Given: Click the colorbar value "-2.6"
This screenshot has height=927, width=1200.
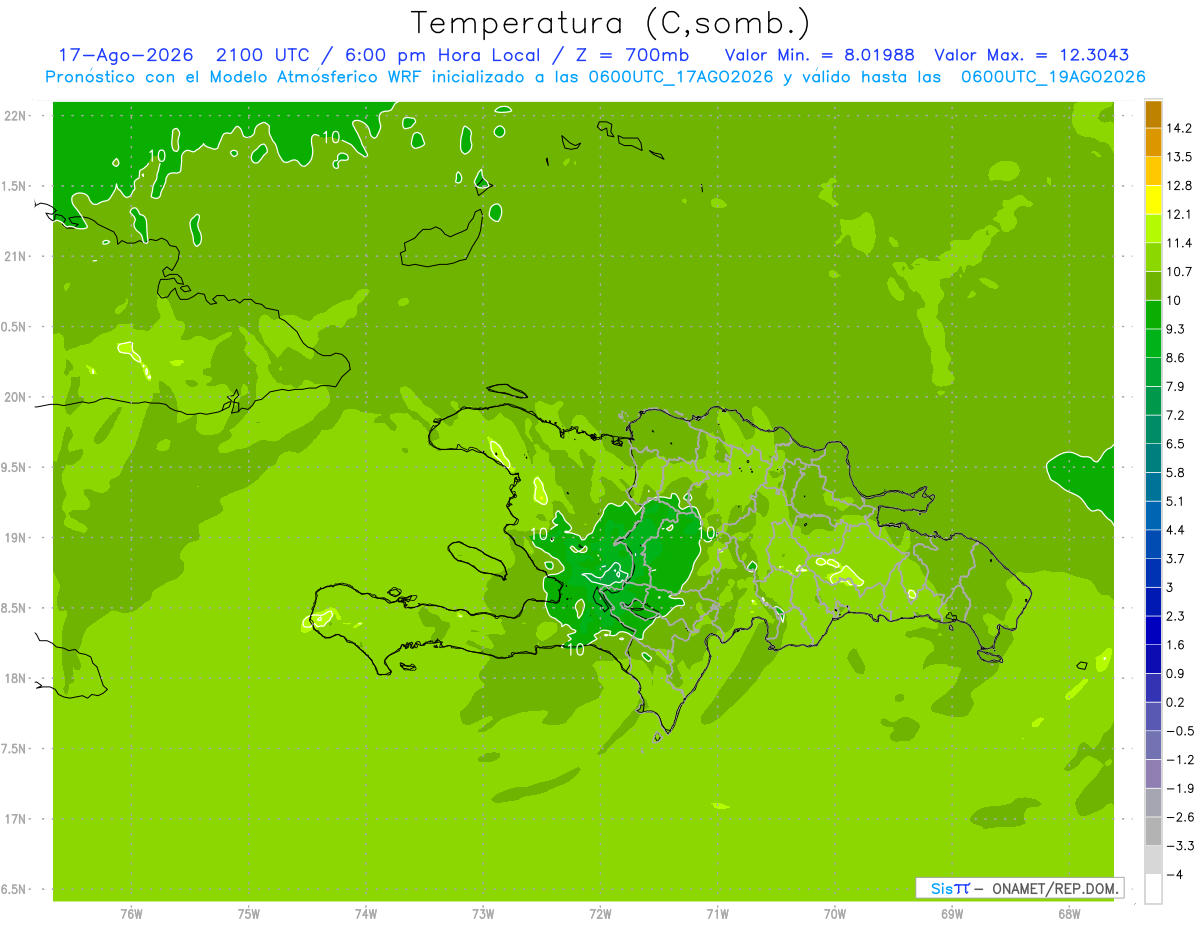Looking at the screenshot, I should pyautogui.click(x=1180, y=817).
